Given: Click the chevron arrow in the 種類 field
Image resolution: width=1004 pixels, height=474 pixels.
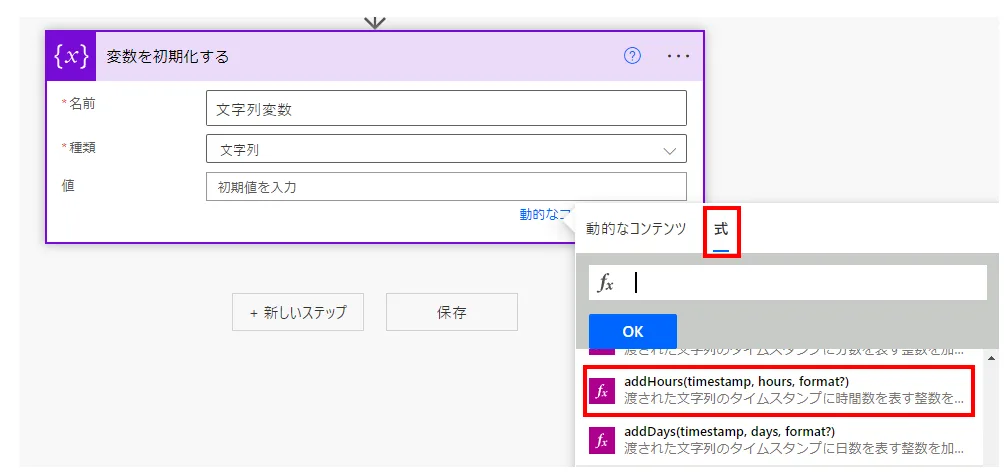Looking at the screenshot, I should tap(669, 150).
